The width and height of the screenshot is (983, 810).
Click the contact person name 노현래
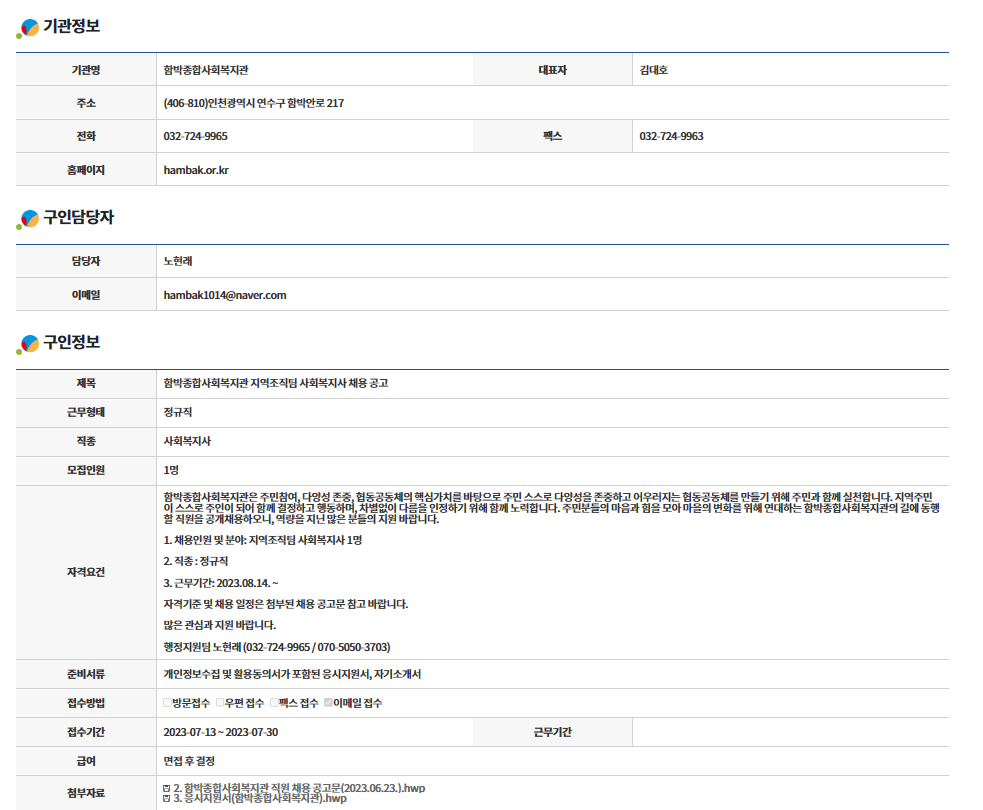(177, 262)
